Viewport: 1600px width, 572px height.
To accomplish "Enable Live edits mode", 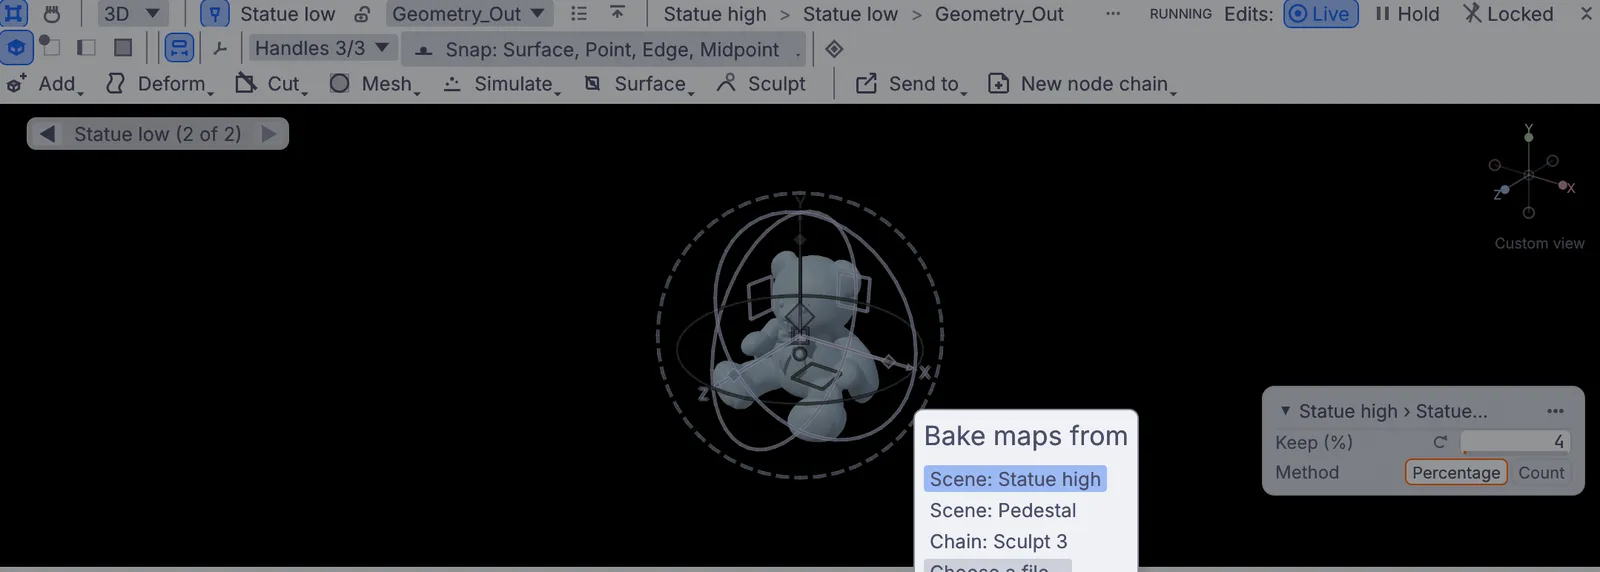I will 1321,14.
